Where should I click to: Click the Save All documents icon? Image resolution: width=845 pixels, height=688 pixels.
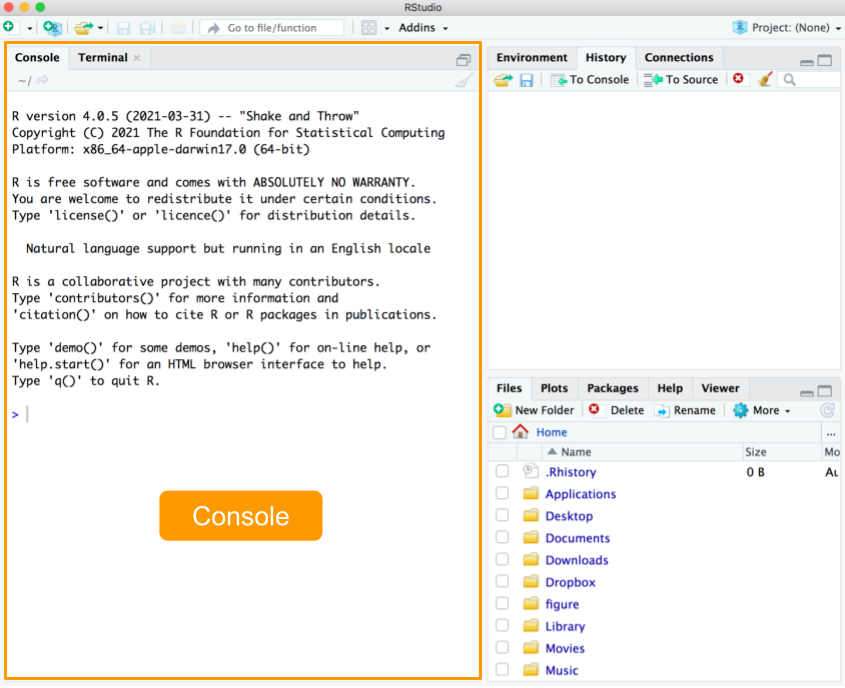[147, 28]
